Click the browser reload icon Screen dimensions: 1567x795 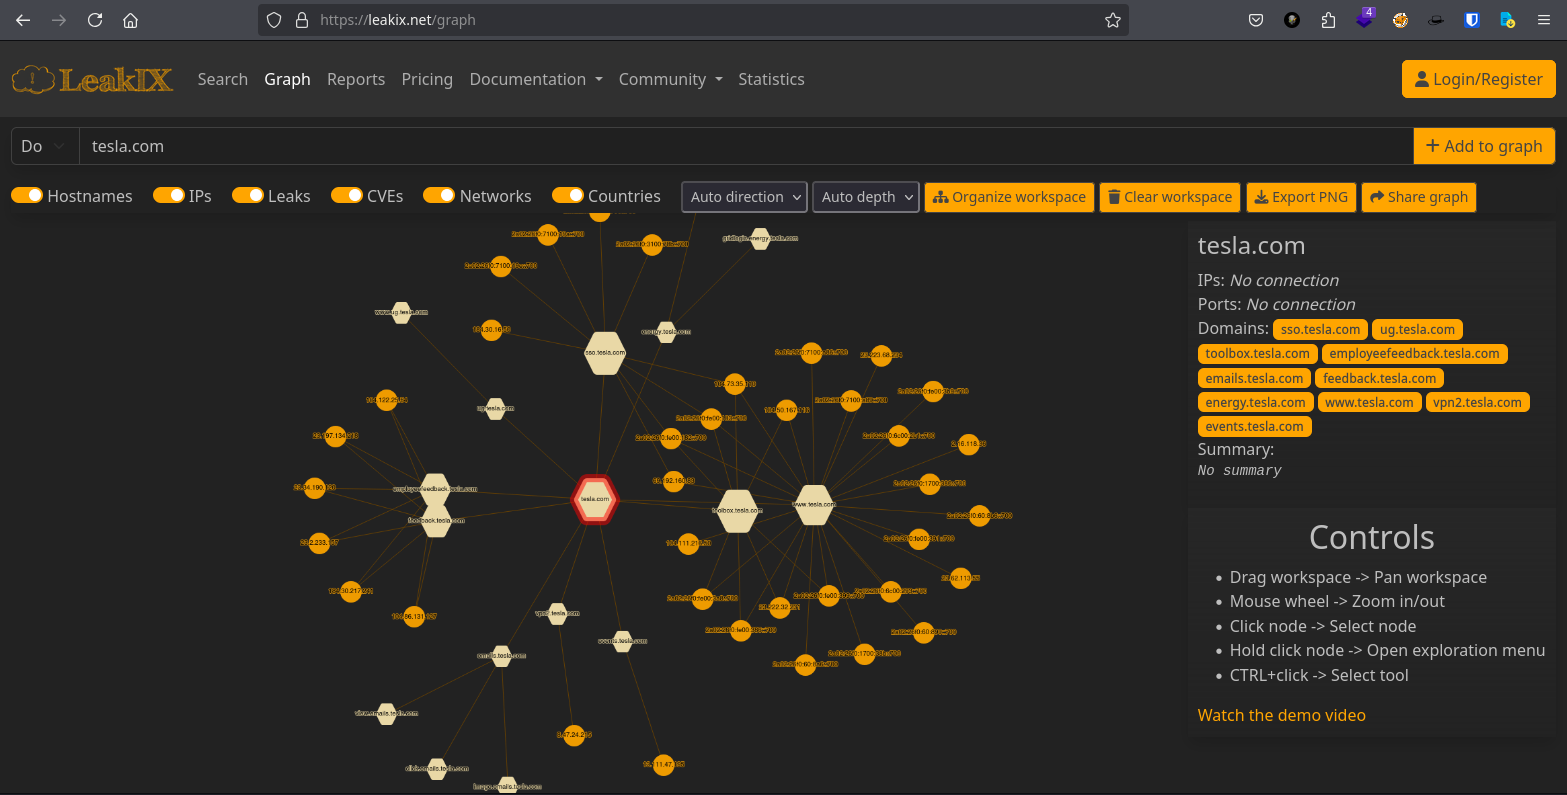(95, 20)
